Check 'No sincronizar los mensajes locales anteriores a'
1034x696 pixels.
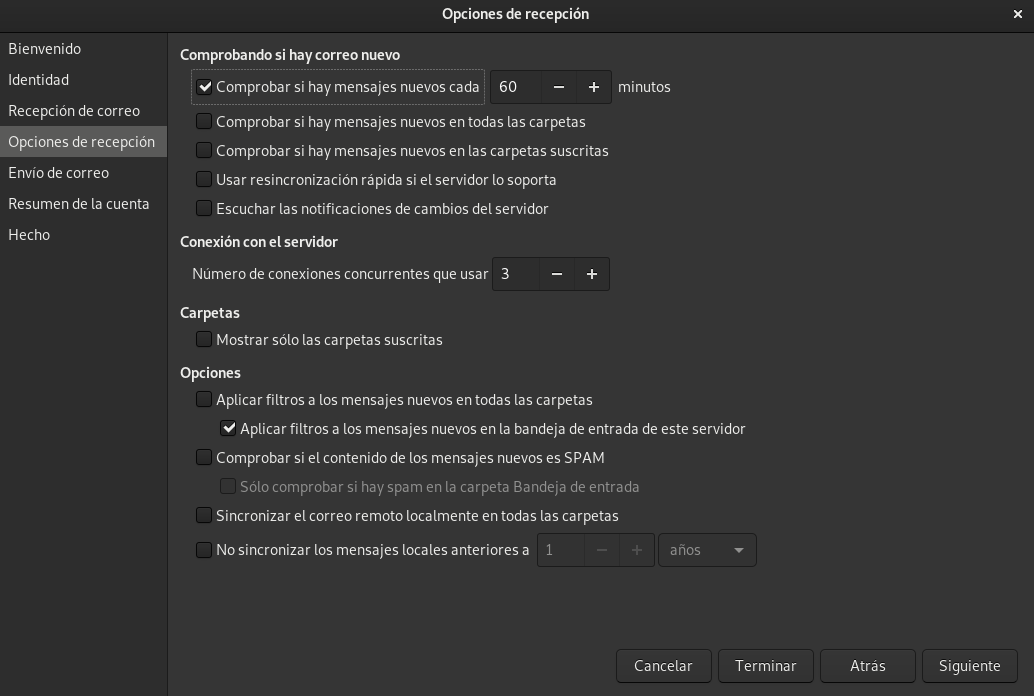(204, 550)
